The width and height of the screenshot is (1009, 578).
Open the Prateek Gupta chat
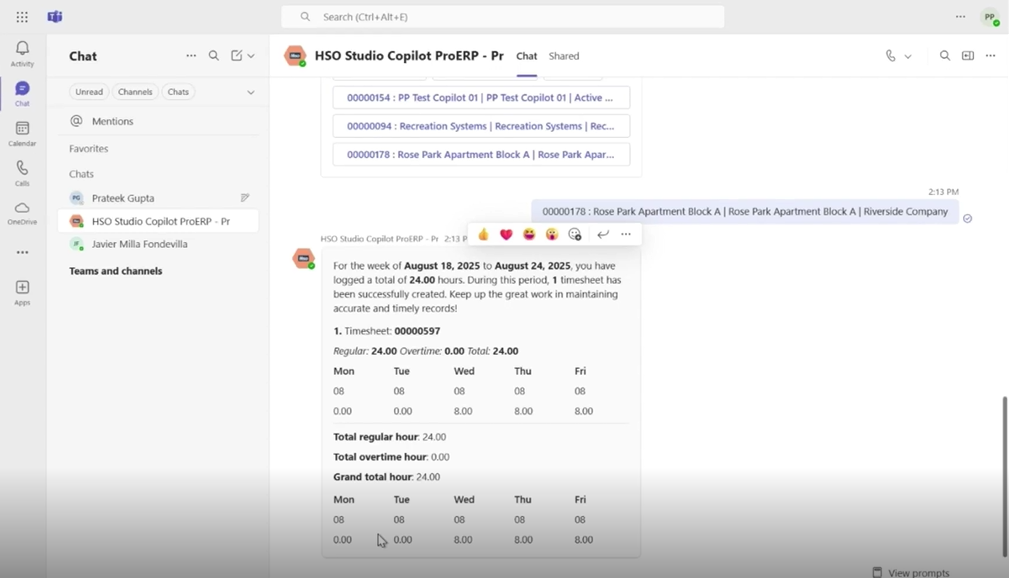point(123,198)
